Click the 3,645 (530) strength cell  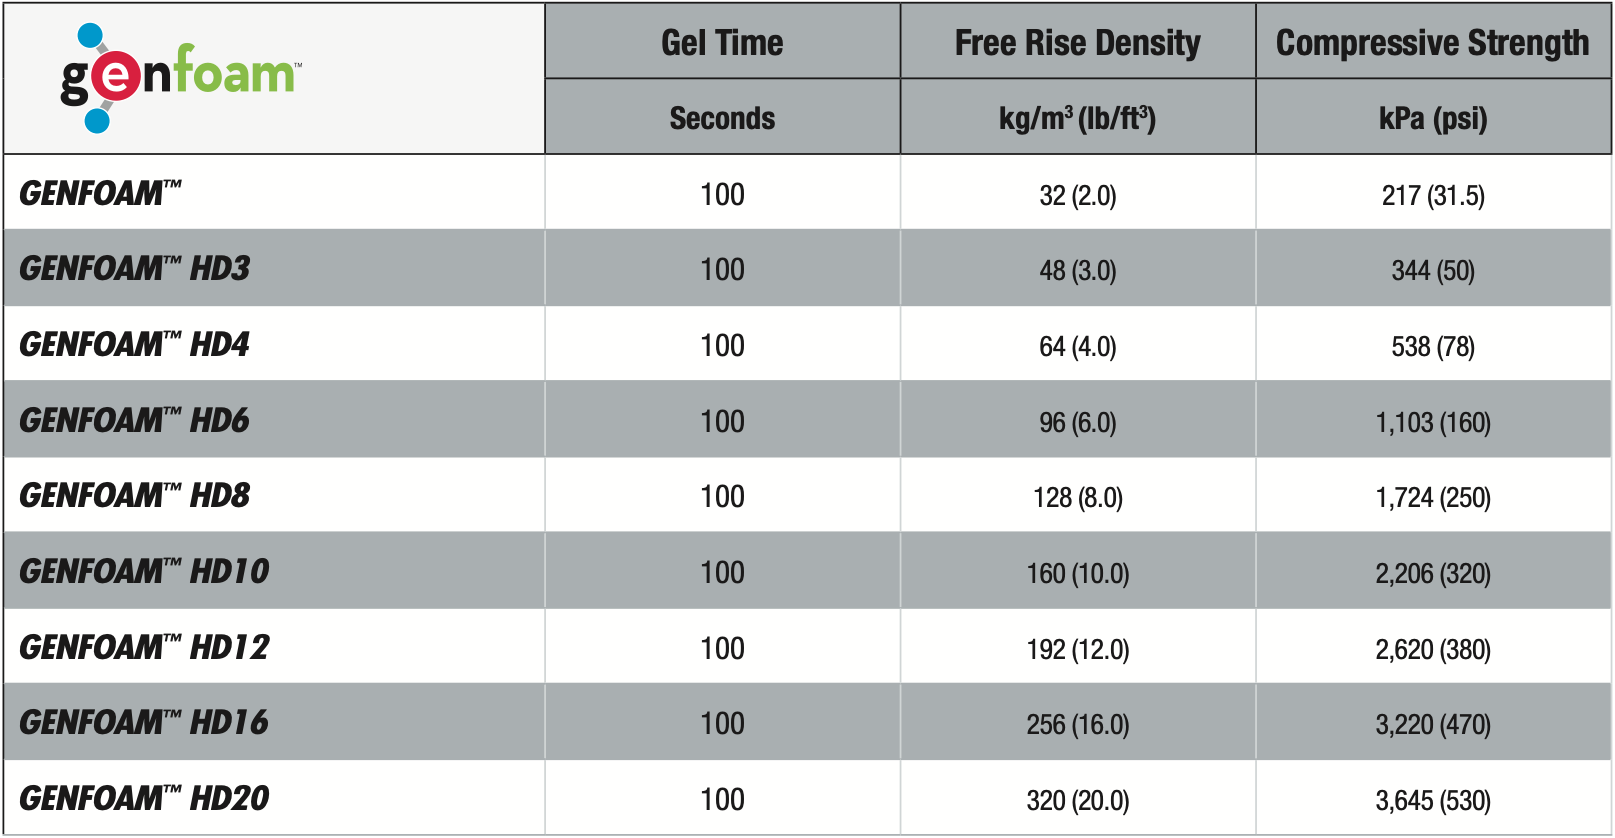1433,800
